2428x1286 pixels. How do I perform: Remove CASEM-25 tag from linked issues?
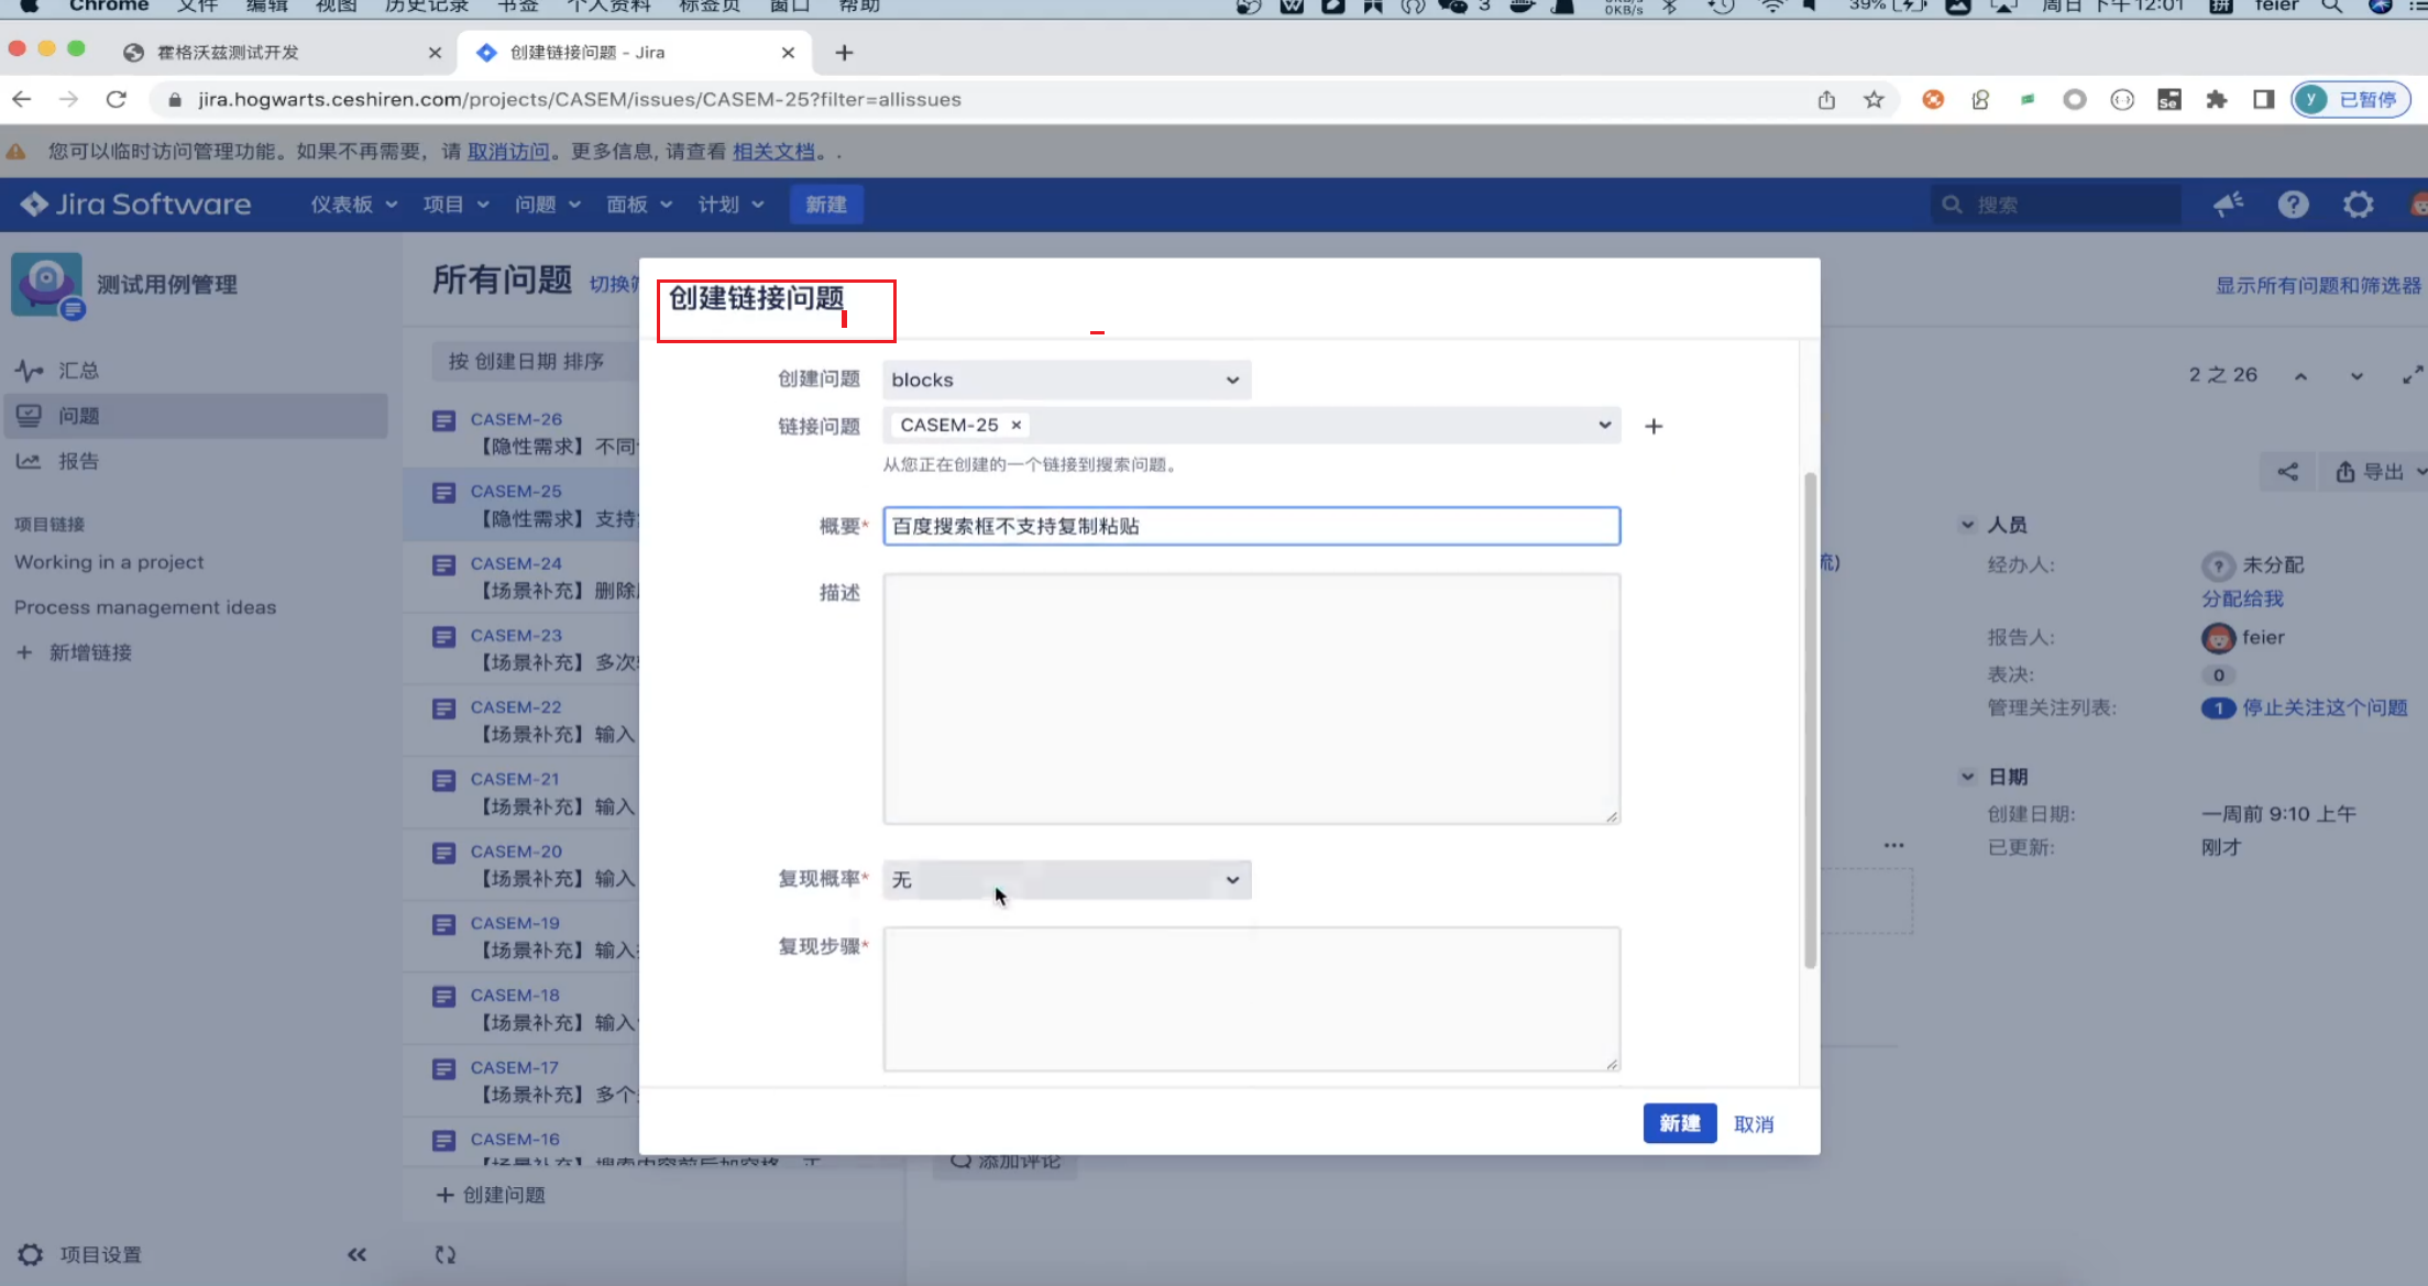(1016, 425)
